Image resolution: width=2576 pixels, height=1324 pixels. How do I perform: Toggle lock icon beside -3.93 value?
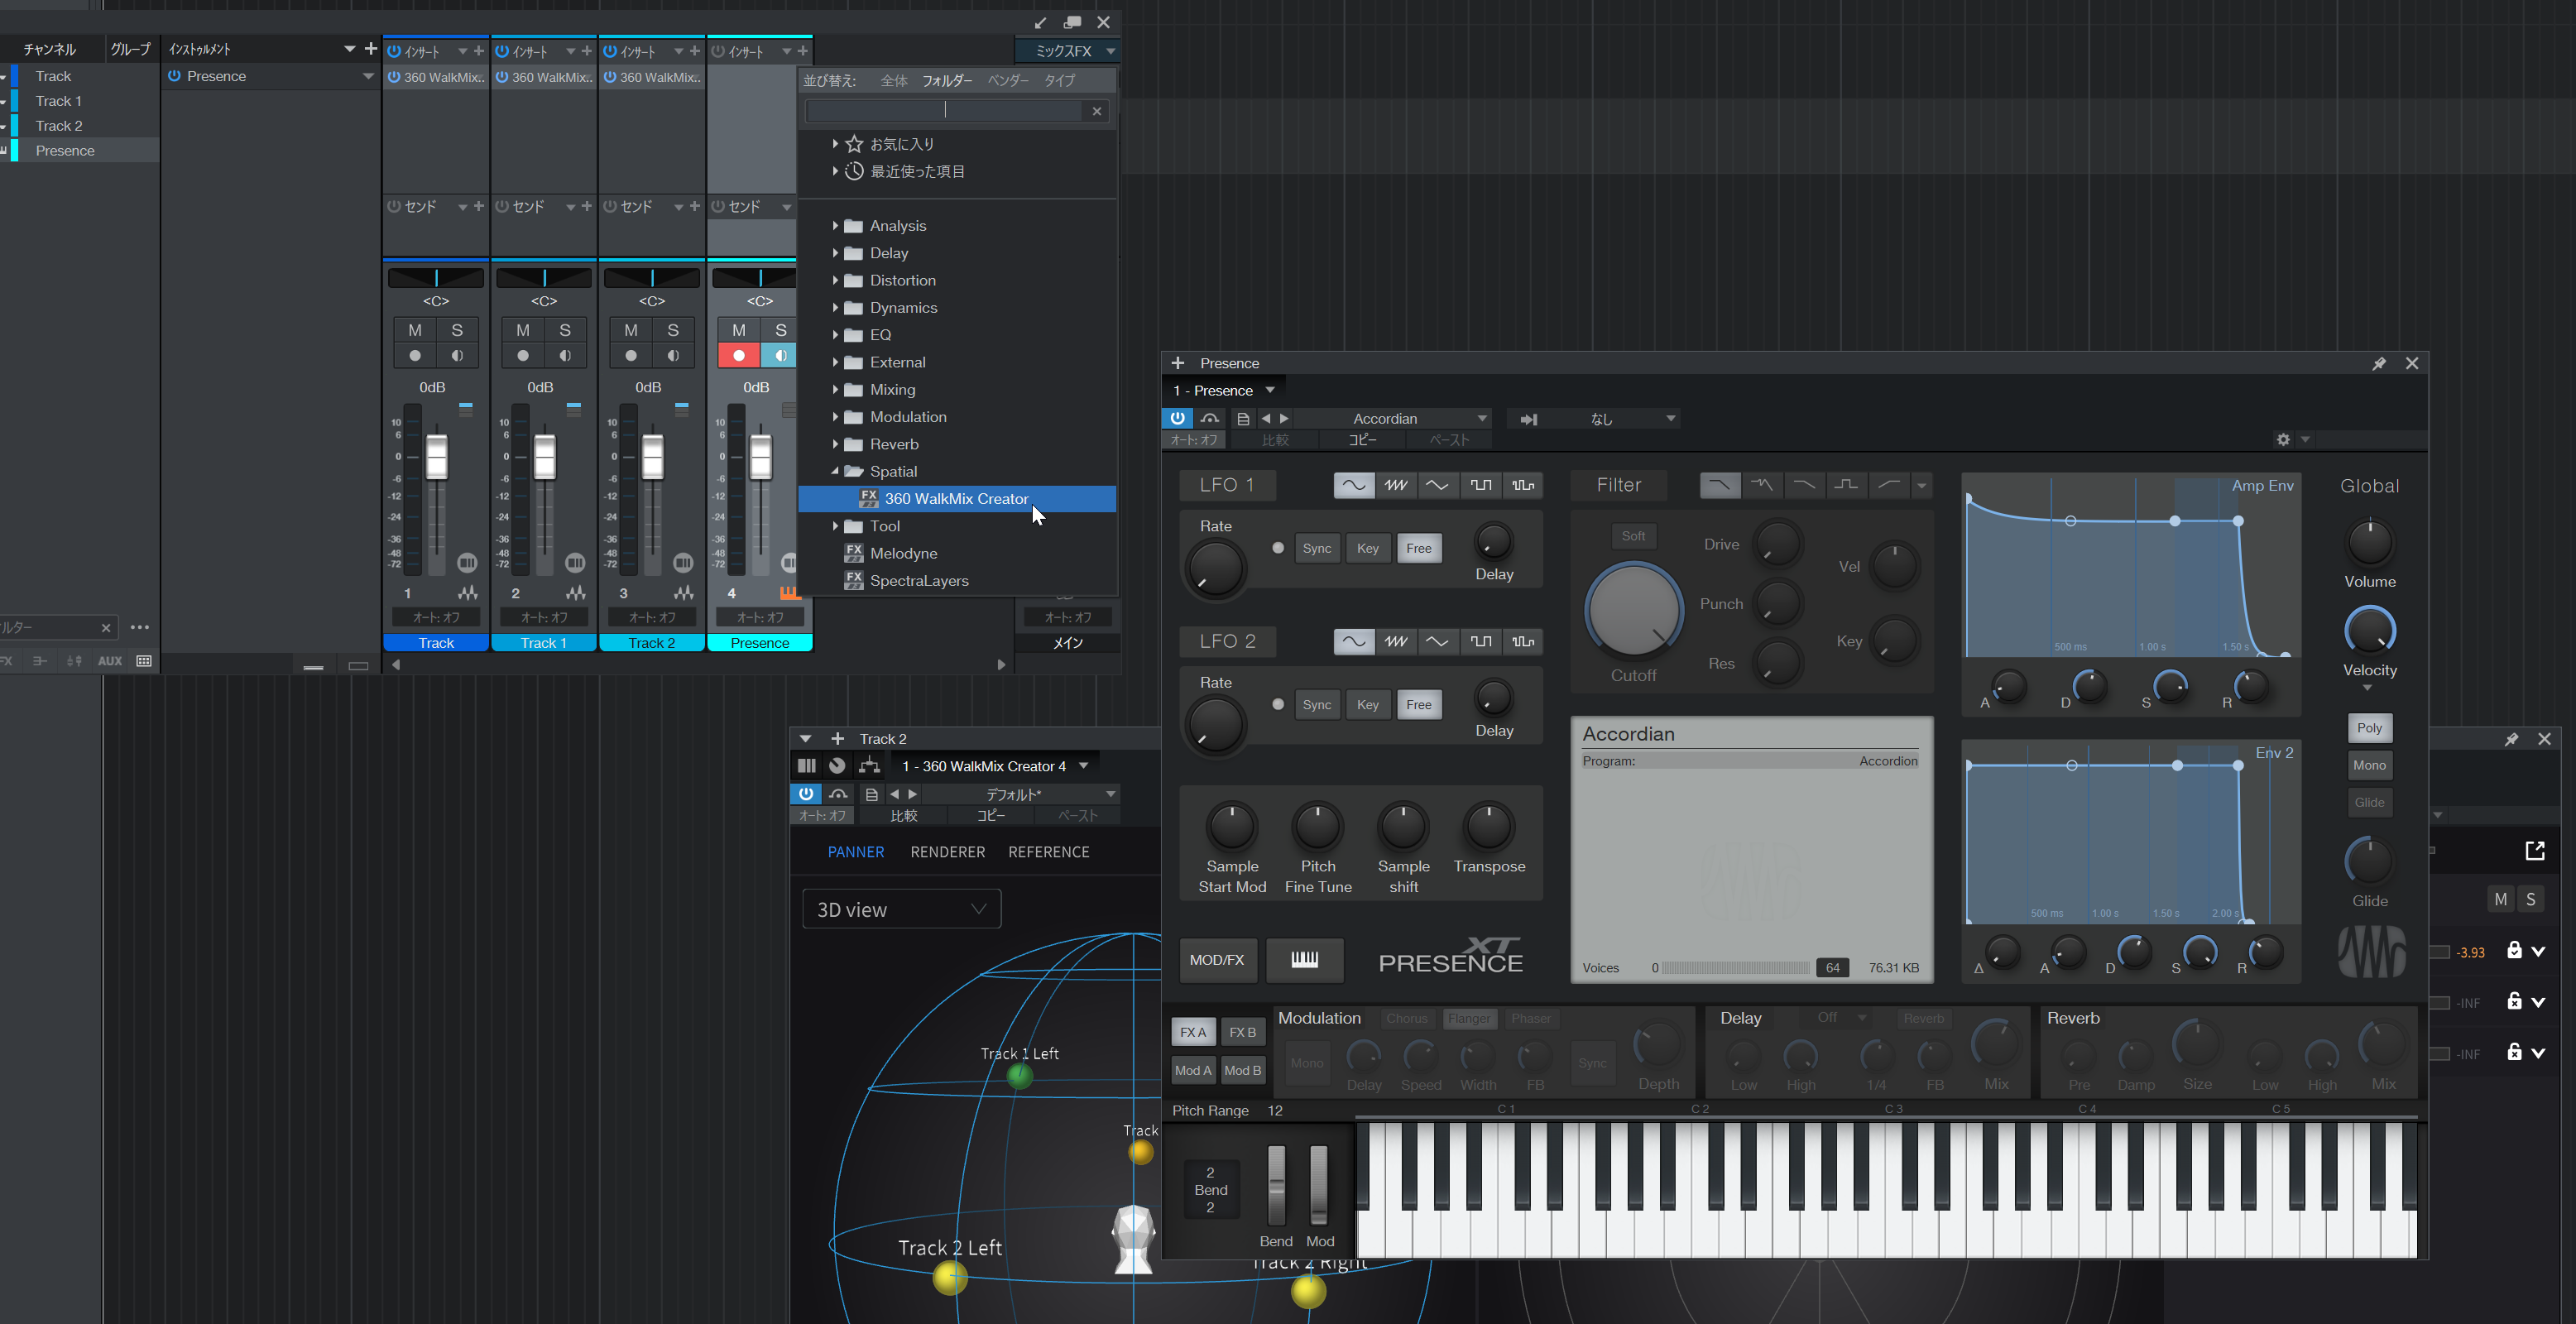click(x=2514, y=950)
